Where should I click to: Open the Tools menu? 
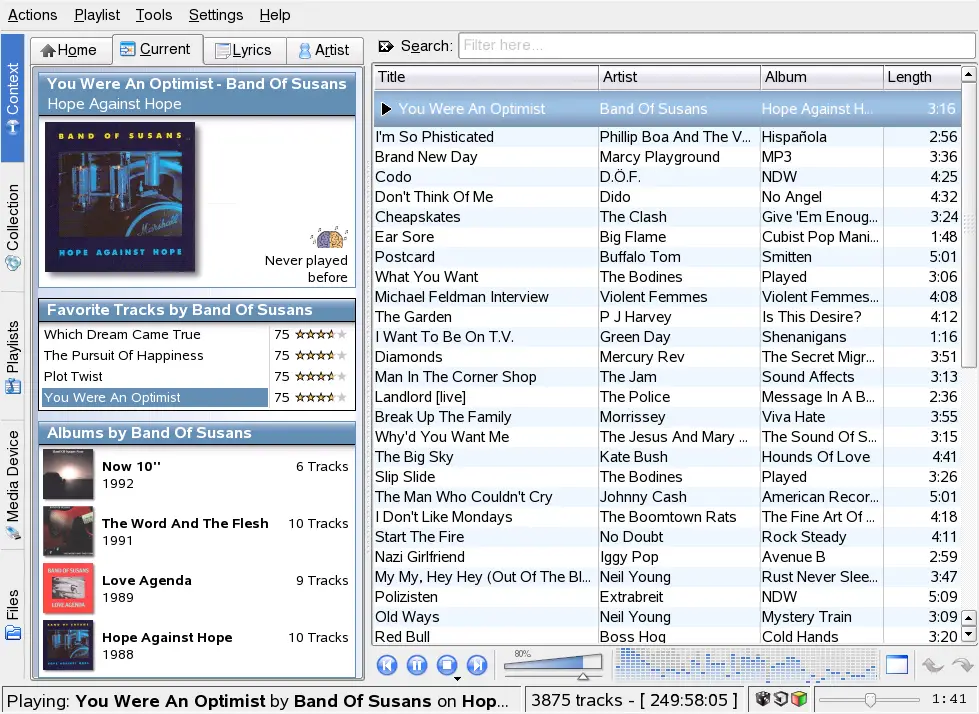(154, 15)
